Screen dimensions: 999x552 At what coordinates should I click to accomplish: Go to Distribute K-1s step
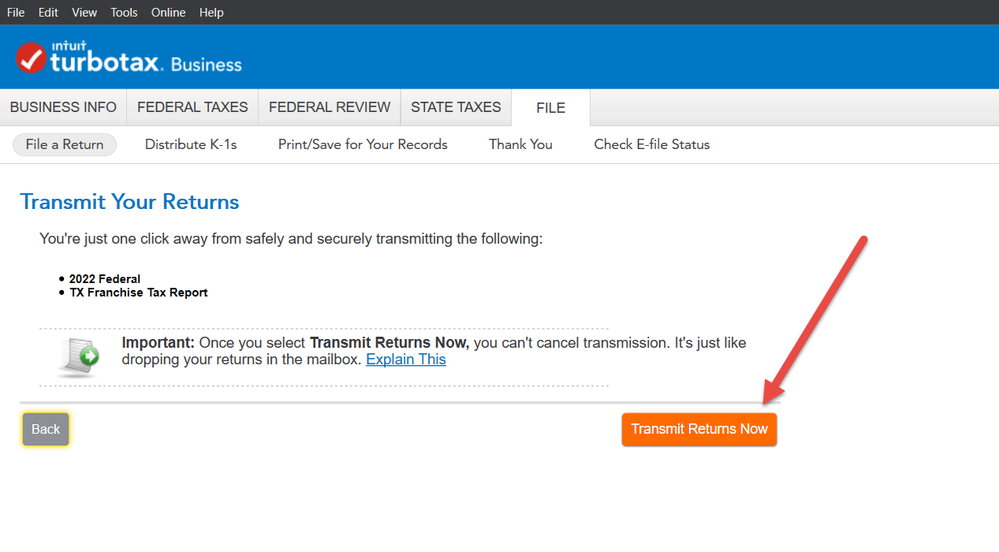pyautogui.click(x=191, y=144)
